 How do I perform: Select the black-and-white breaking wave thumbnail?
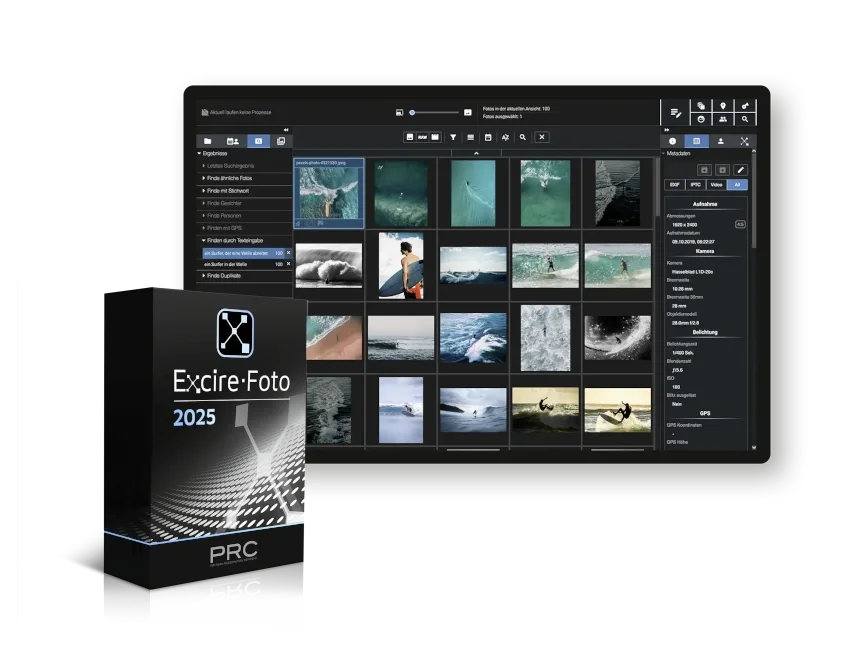(x=329, y=266)
